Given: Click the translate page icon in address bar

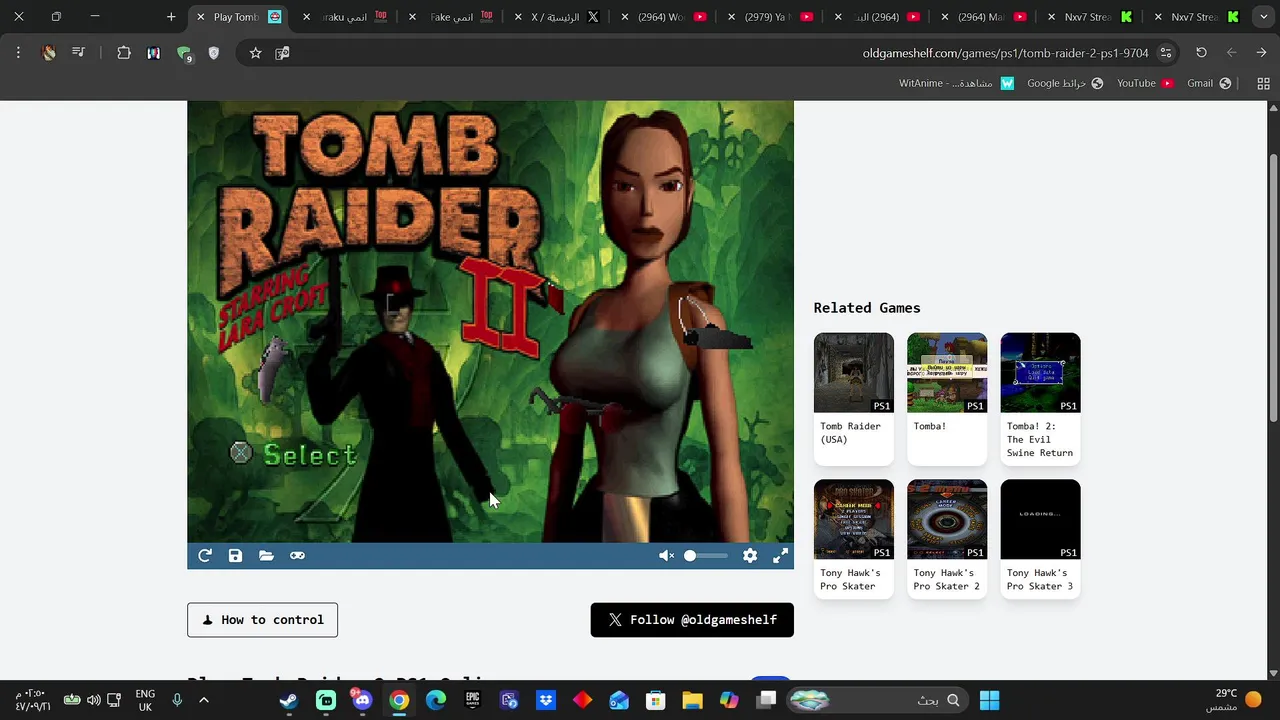Looking at the screenshot, I should pyautogui.click(x=283, y=53).
